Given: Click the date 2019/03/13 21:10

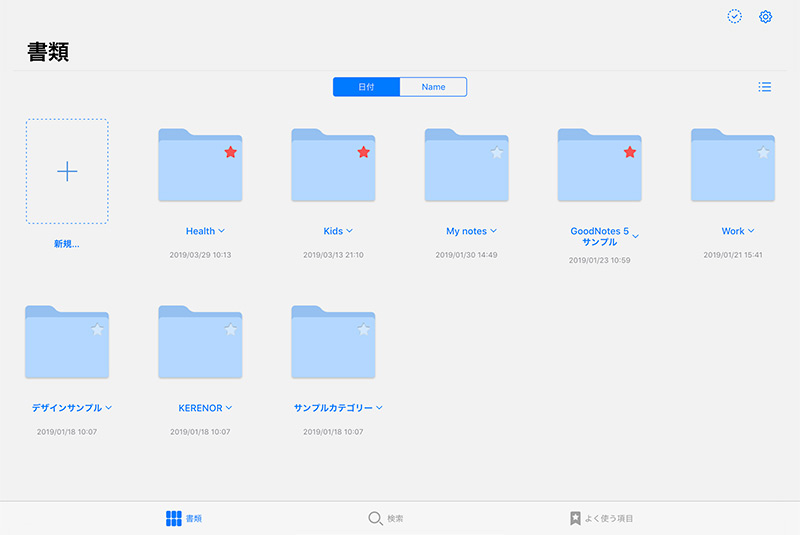Looking at the screenshot, I should pyautogui.click(x=333, y=254).
